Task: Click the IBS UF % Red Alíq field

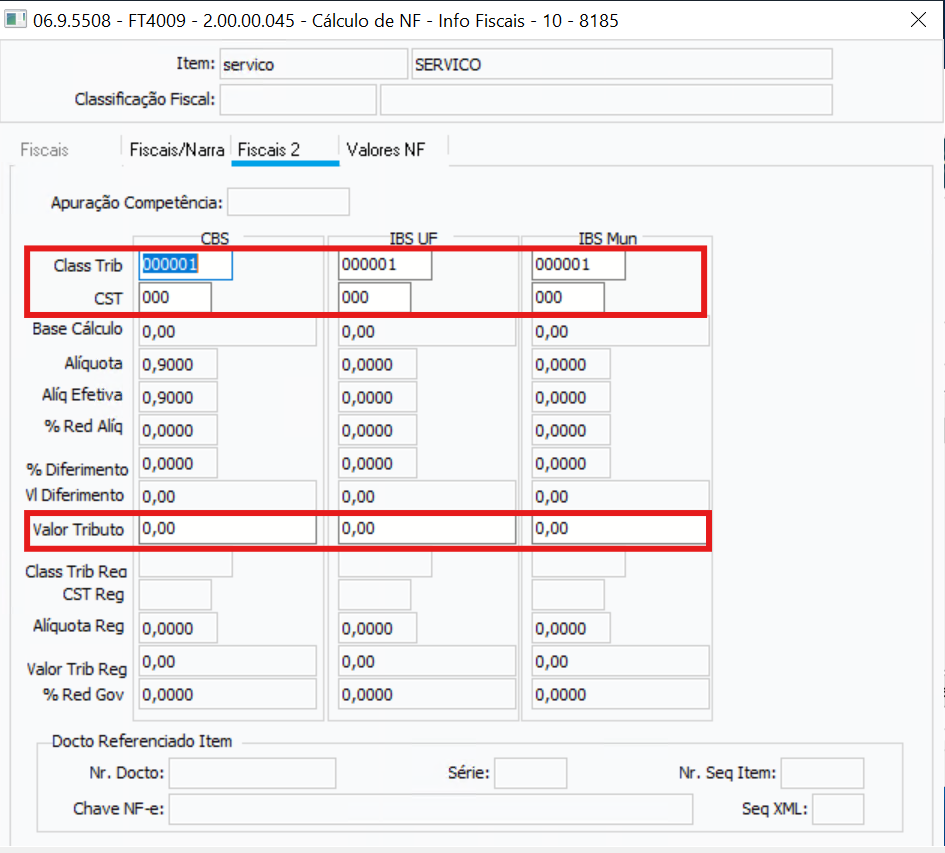Action: (x=377, y=430)
